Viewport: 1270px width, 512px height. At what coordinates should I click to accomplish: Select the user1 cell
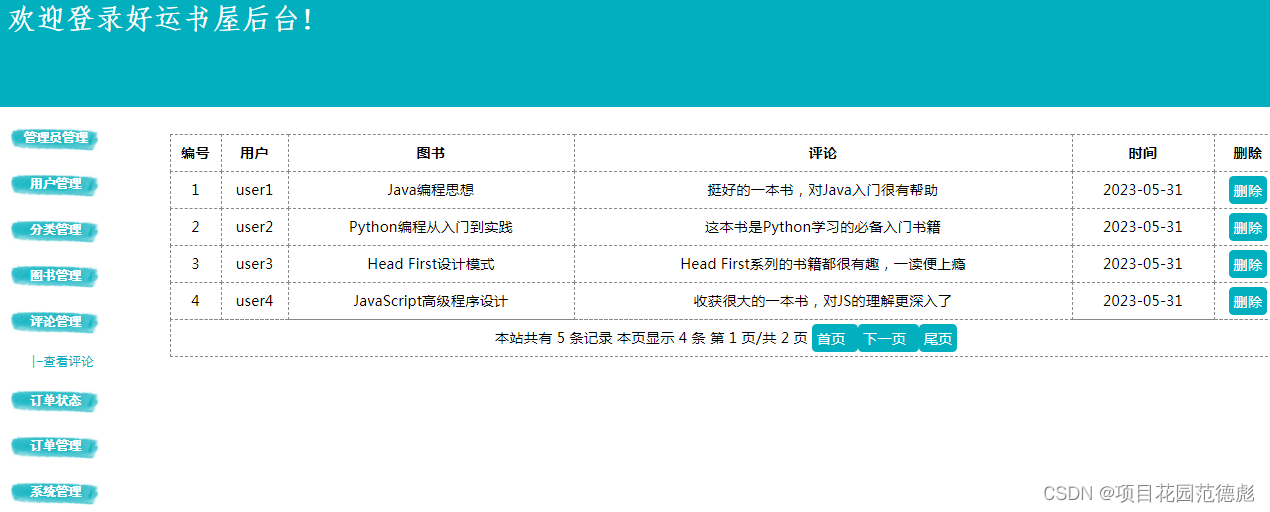click(x=255, y=190)
